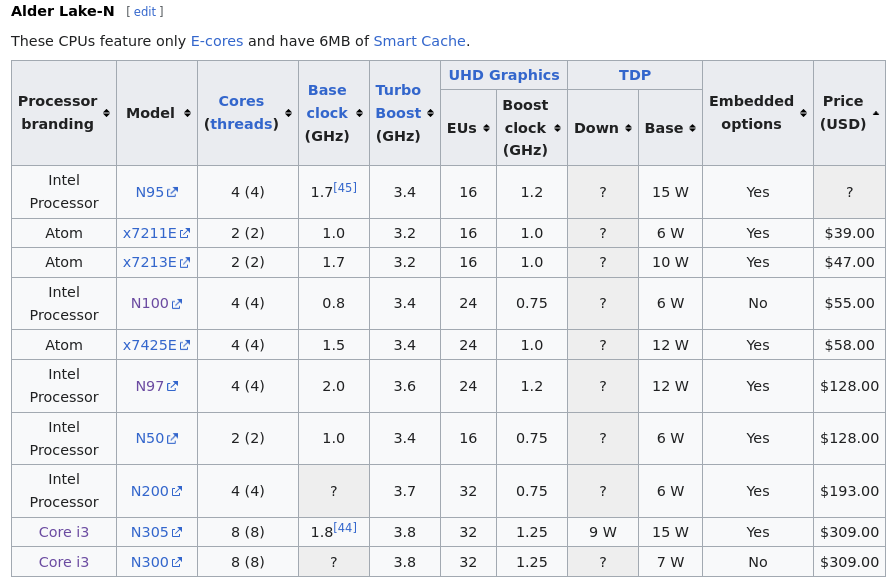This screenshot has width=892, height=588.
Task: Sort by Embedded options column arrows
Action: [803, 113]
